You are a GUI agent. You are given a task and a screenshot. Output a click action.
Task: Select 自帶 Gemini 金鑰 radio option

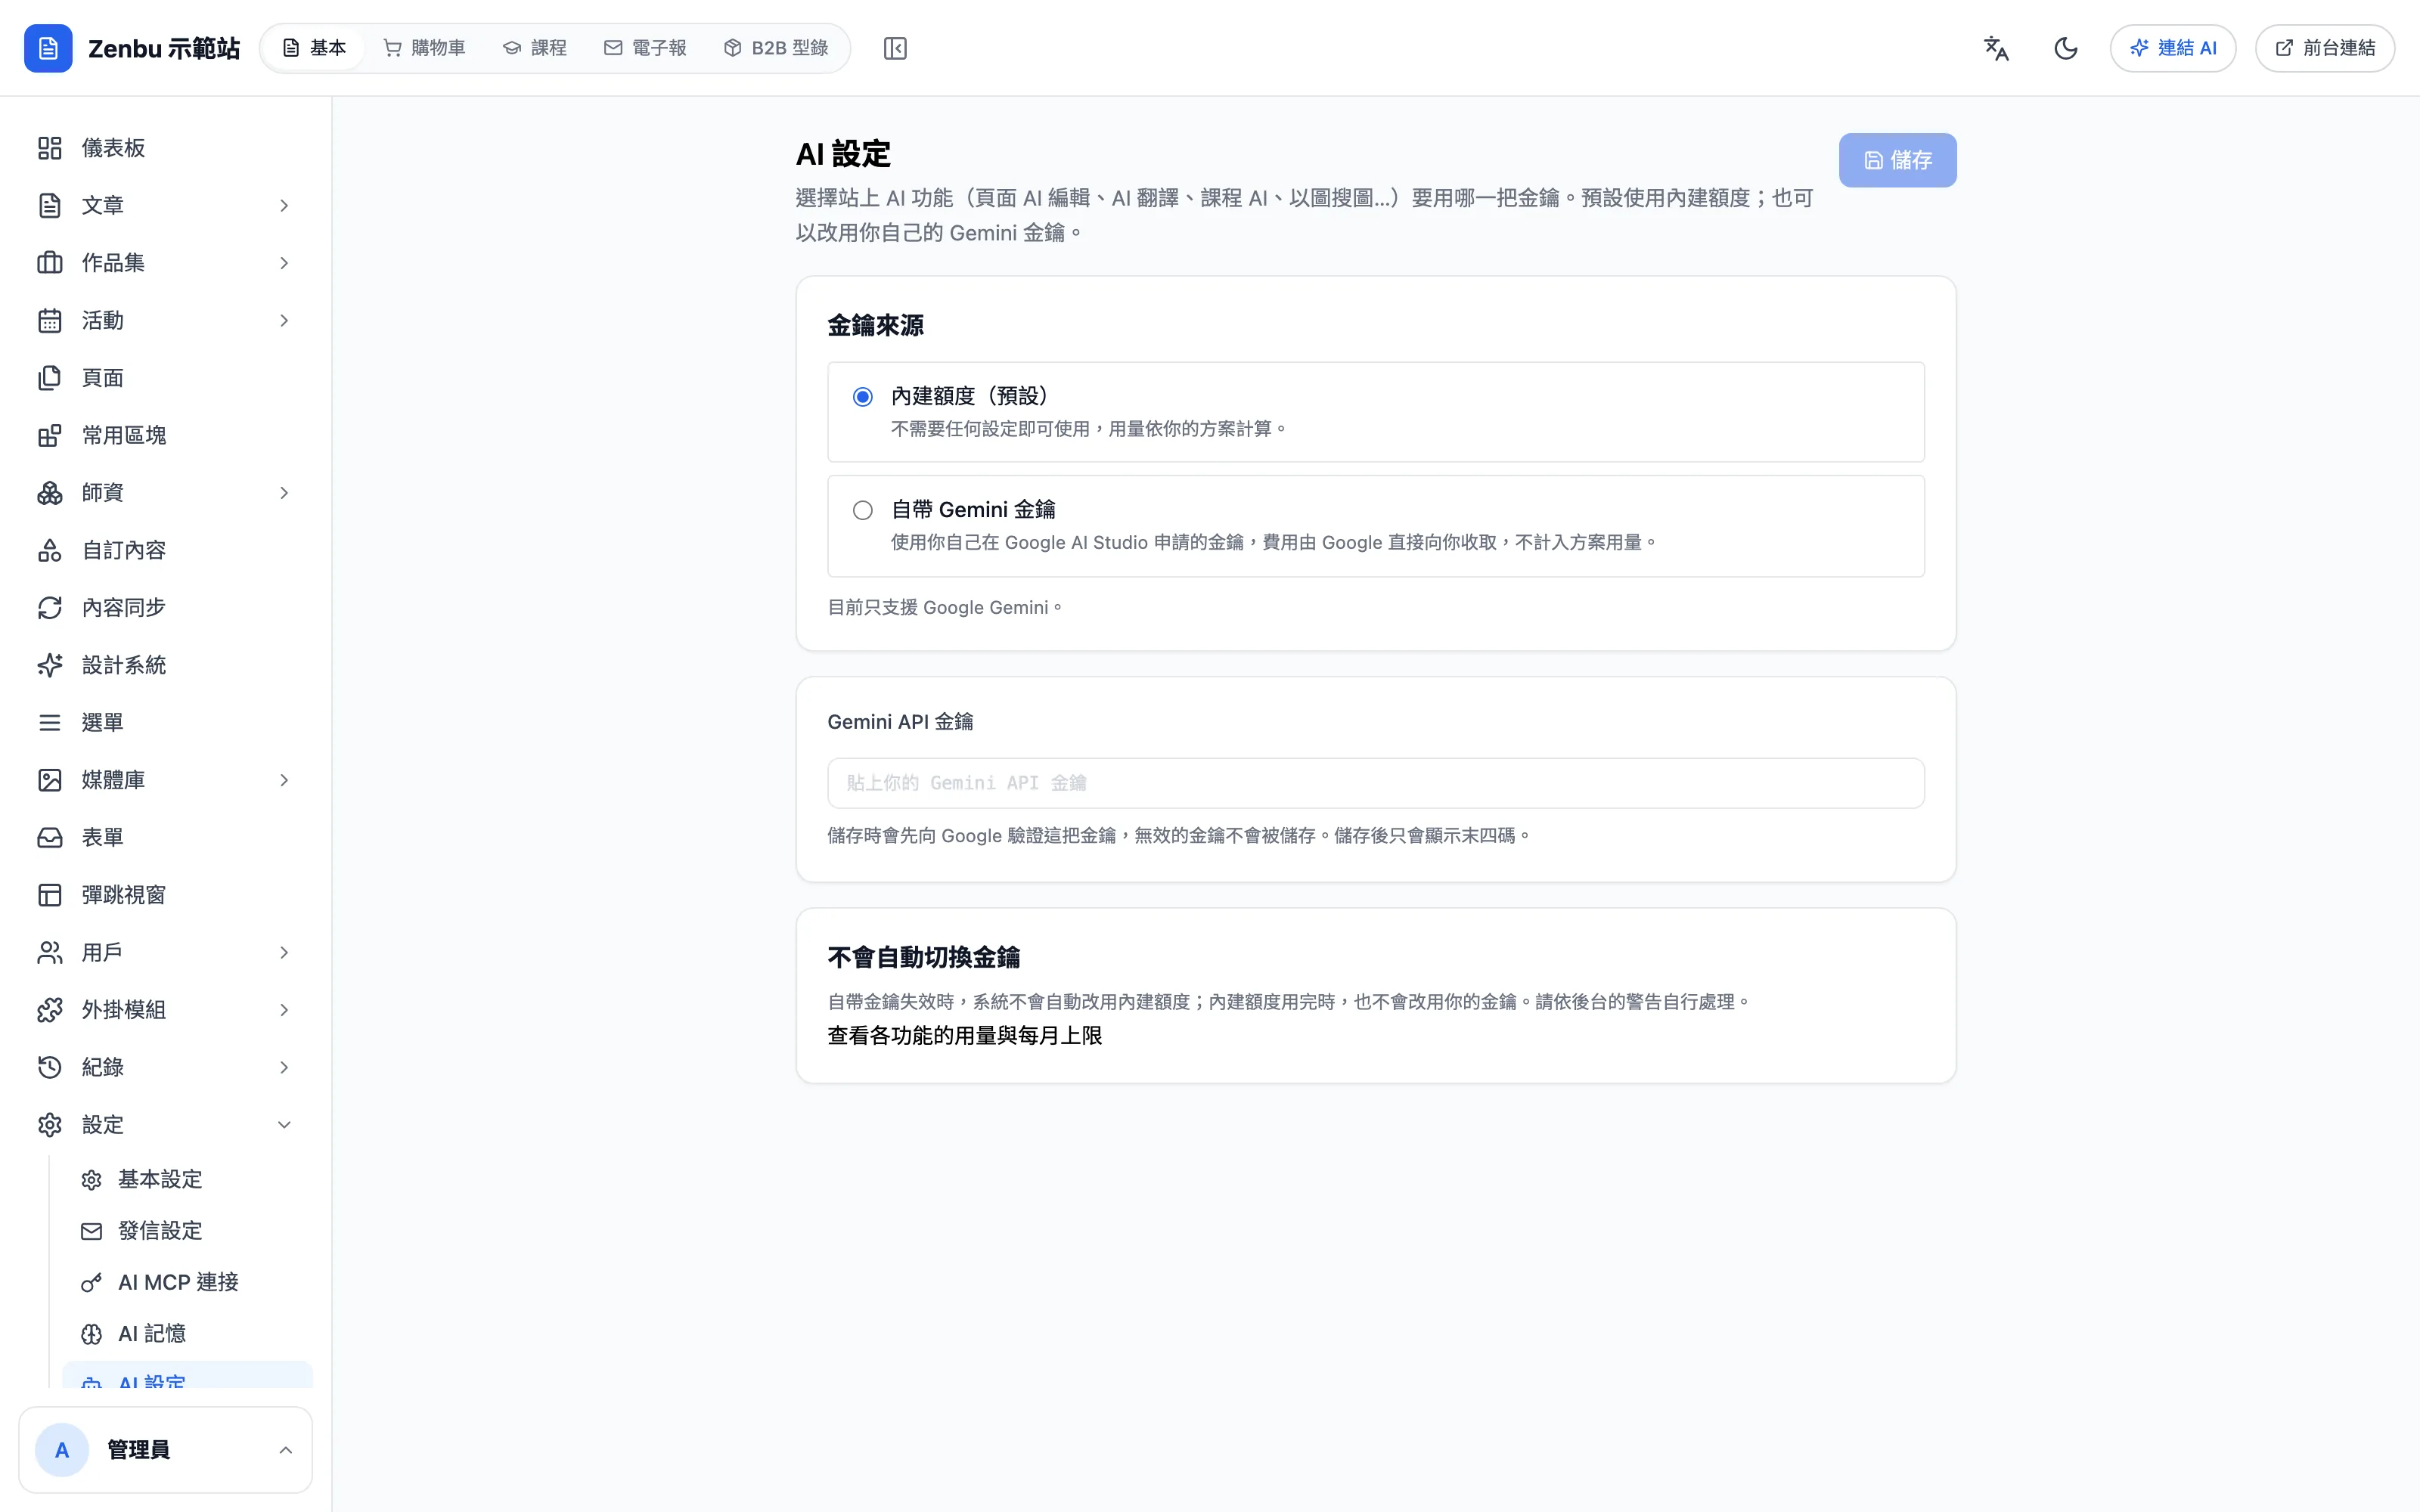pyautogui.click(x=863, y=511)
